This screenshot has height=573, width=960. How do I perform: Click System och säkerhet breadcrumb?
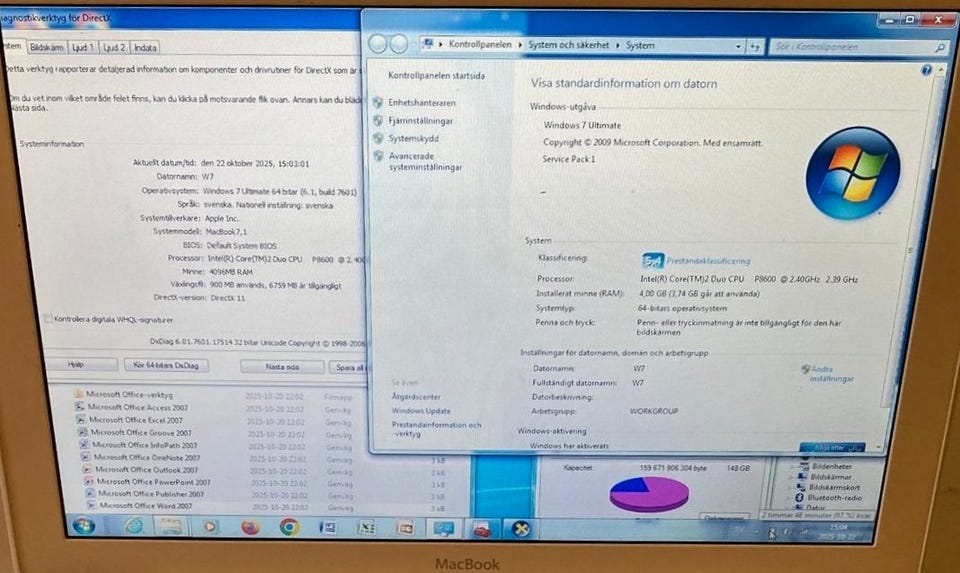coord(569,45)
